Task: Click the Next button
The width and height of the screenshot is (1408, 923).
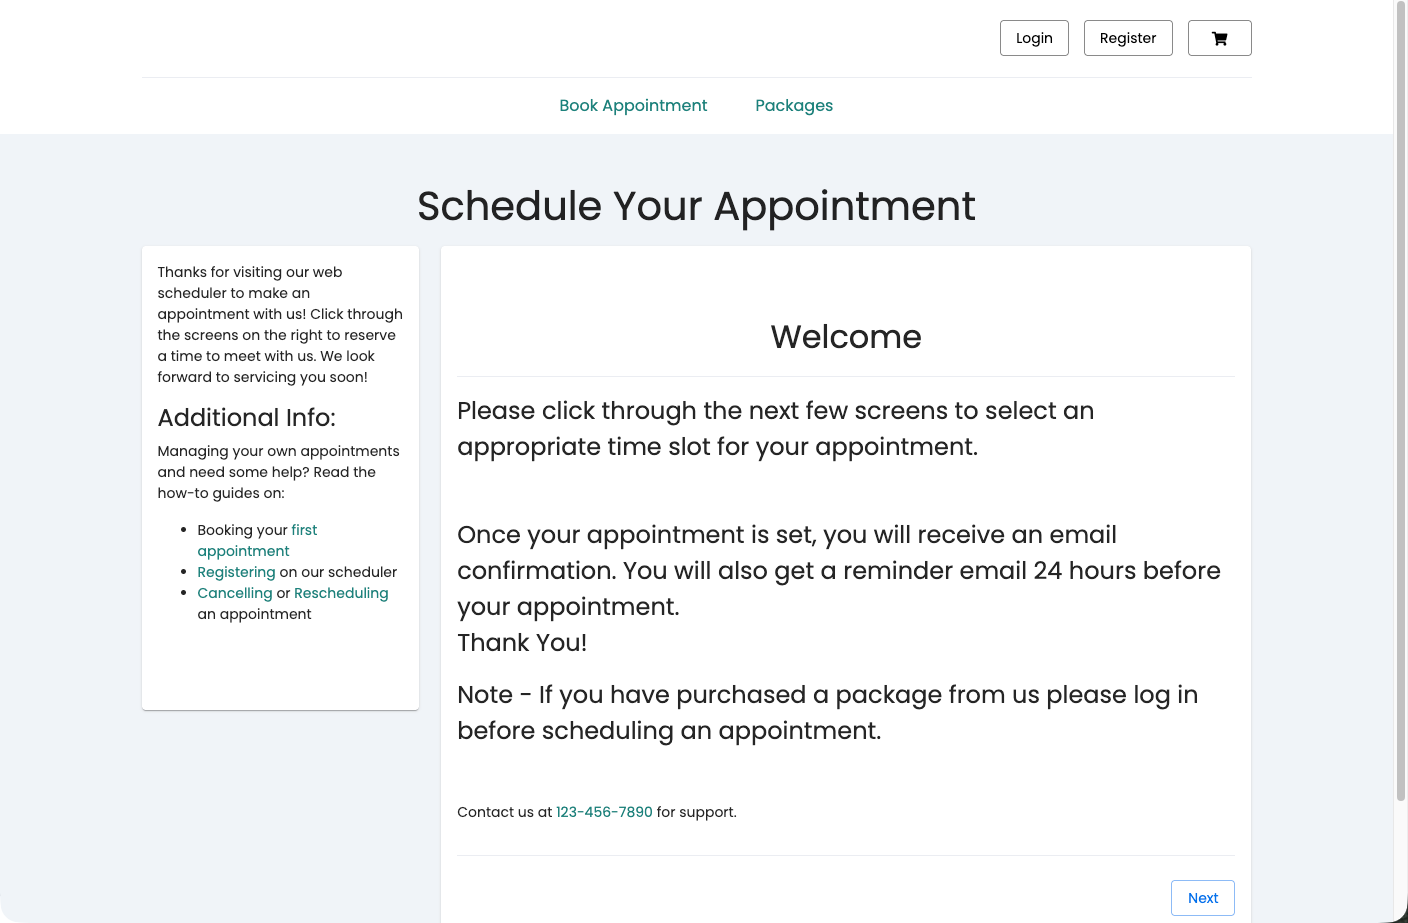Action: tap(1203, 898)
